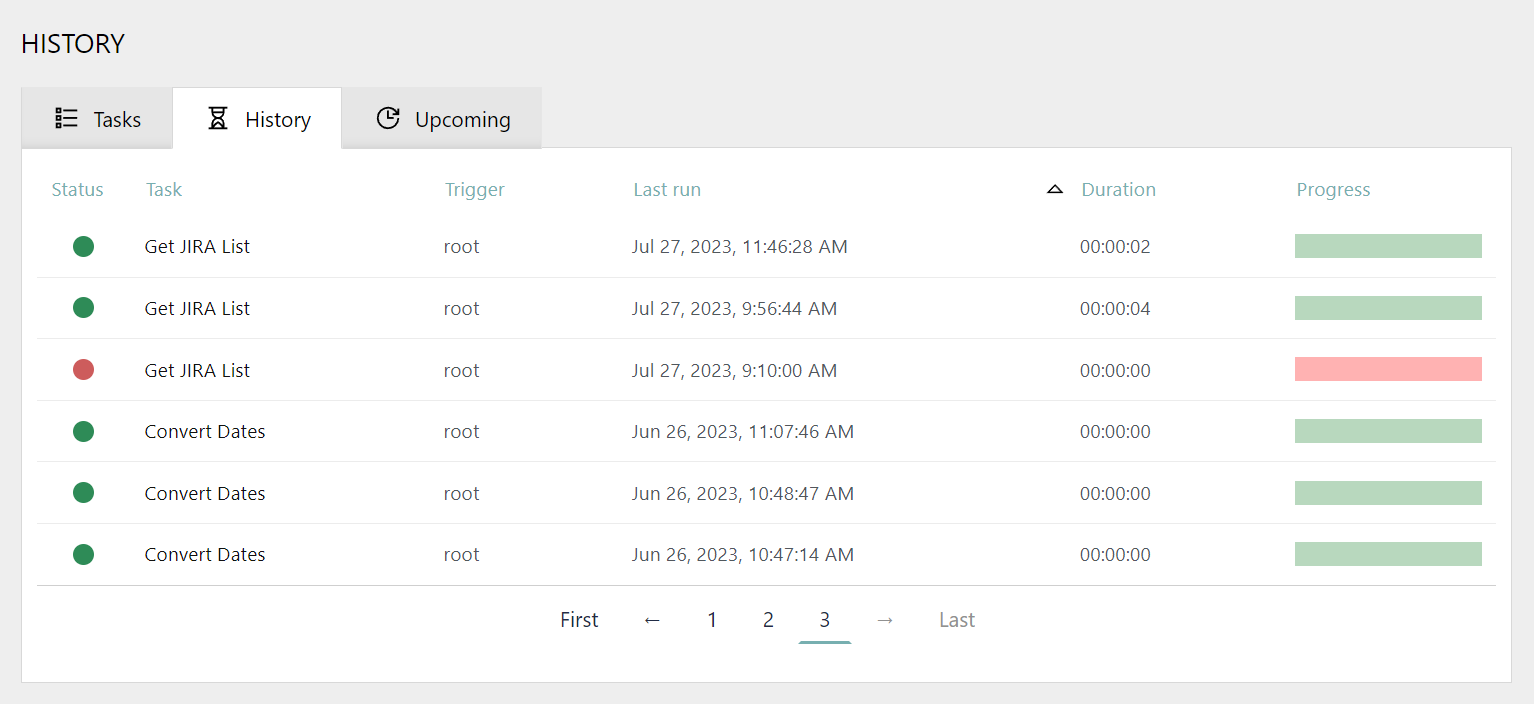The width and height of the screenshot is (1534, 704).
Task: Click green status dot for 9:56:44 AM run
Action: [x=83, y=308]
